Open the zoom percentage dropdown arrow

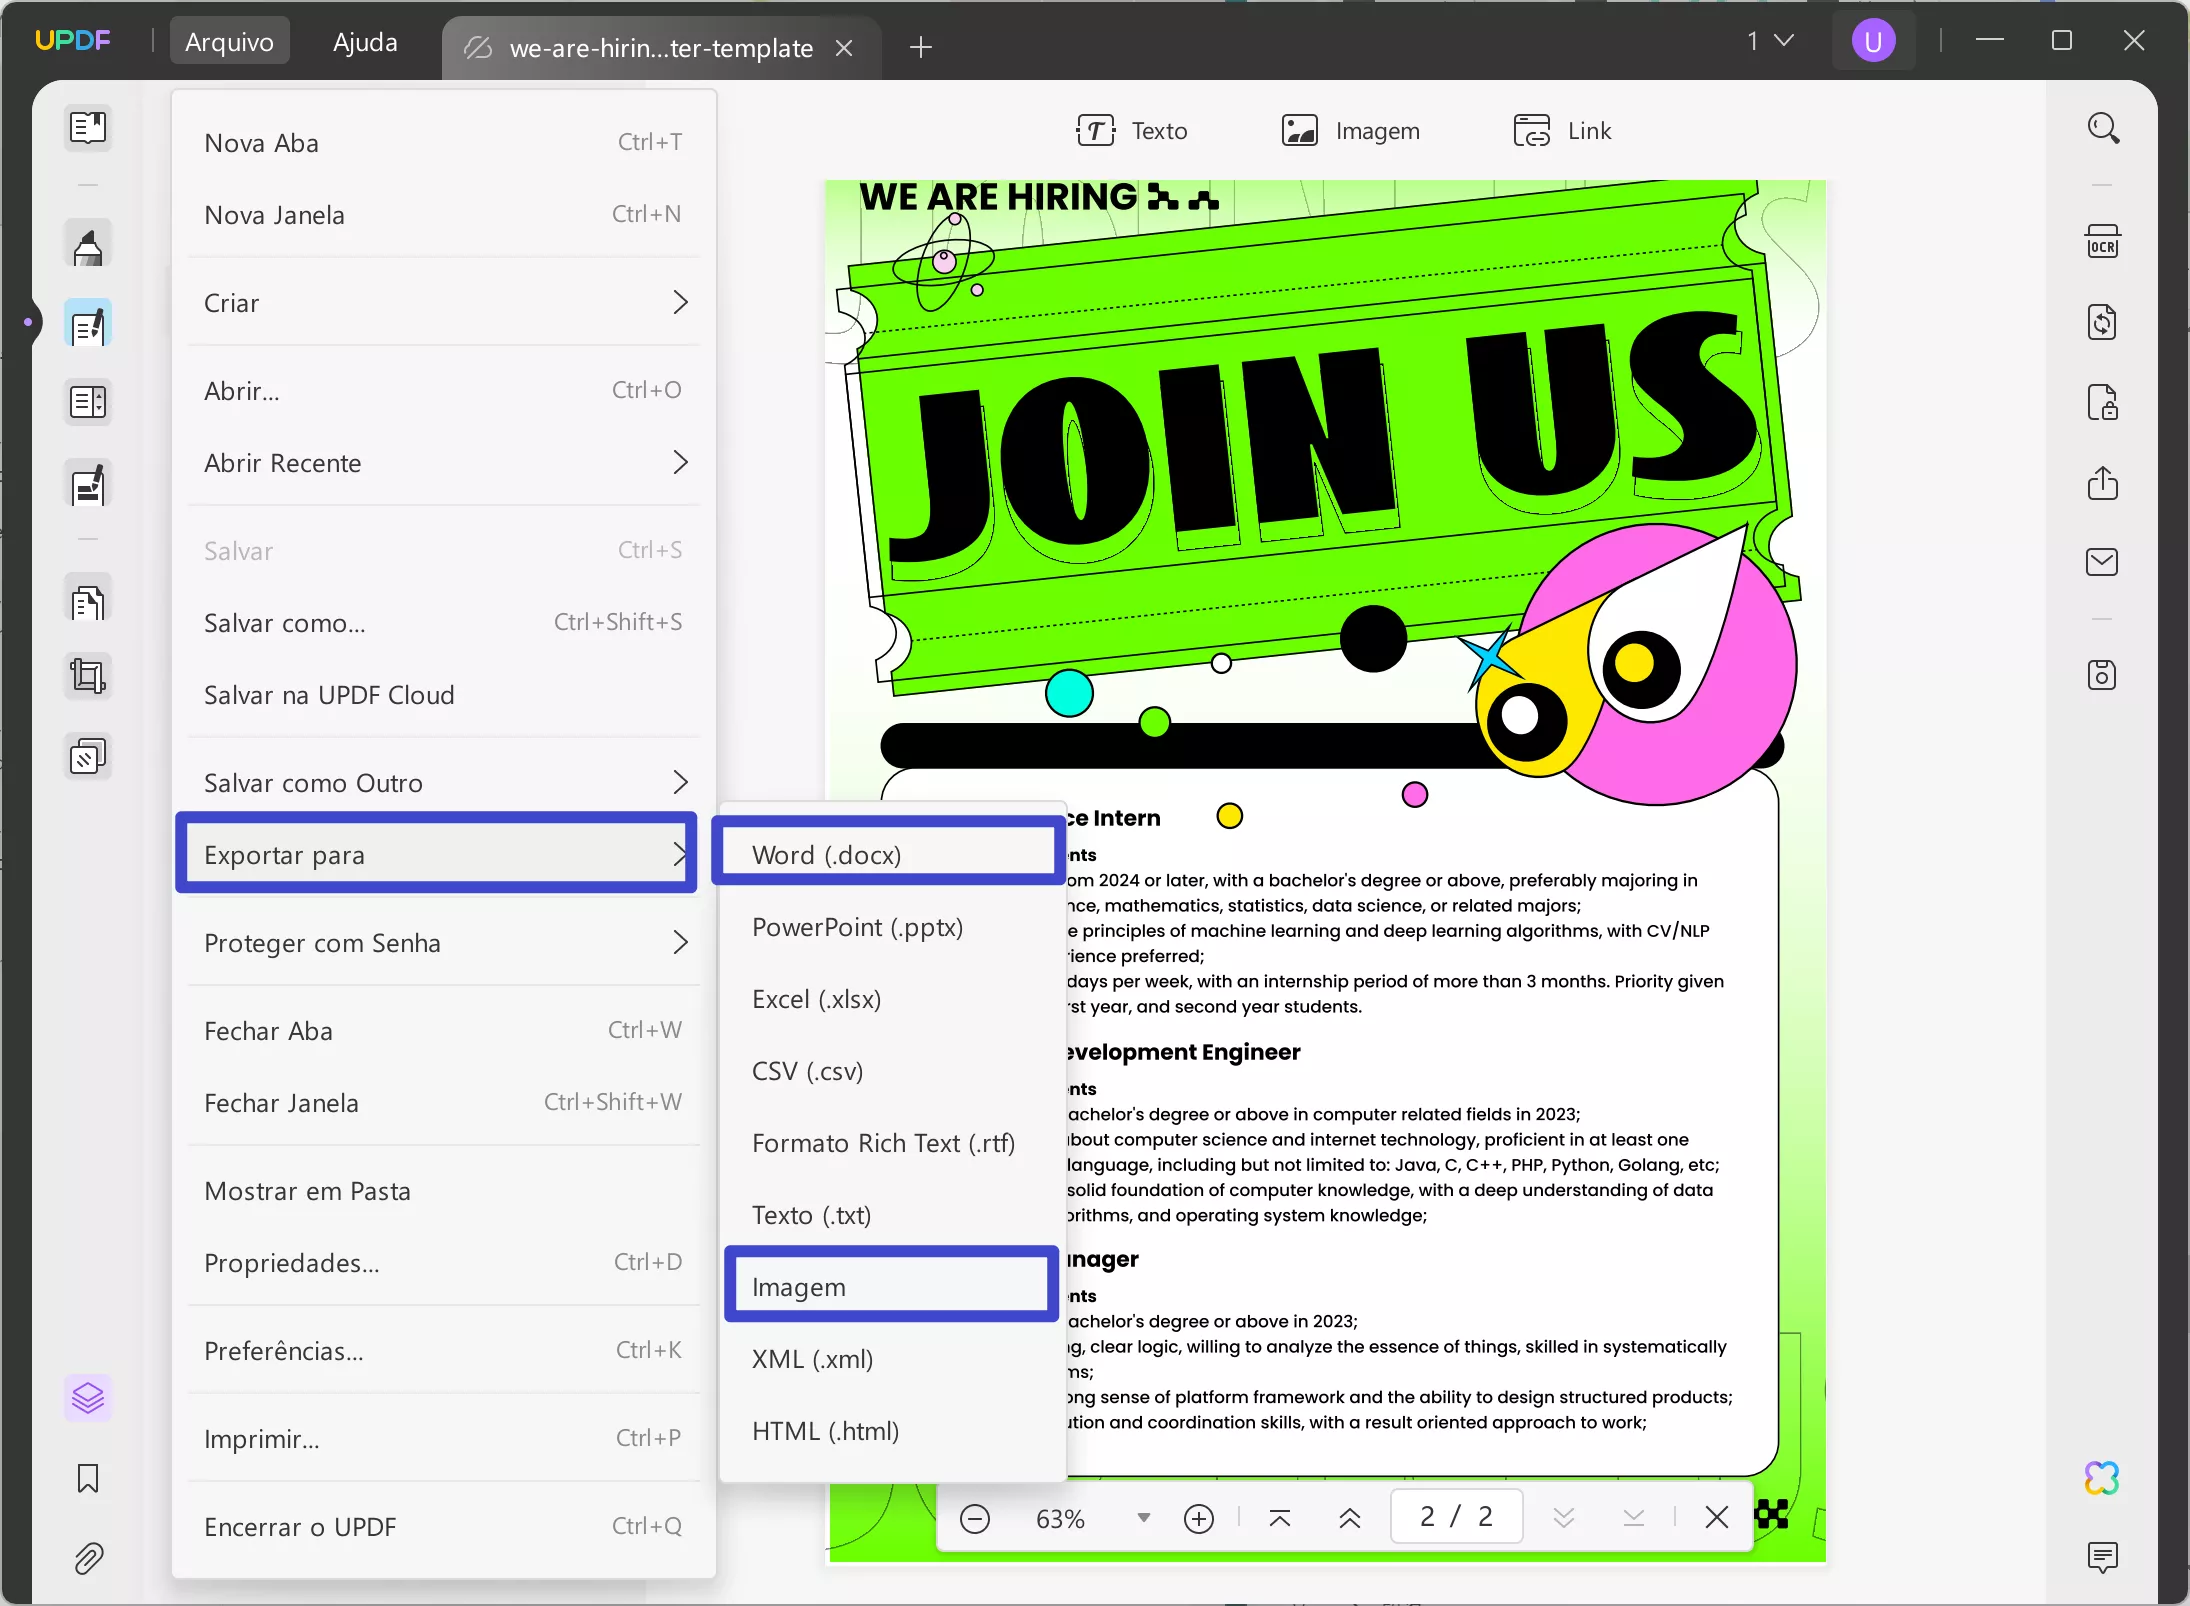click(1143, 1518)
